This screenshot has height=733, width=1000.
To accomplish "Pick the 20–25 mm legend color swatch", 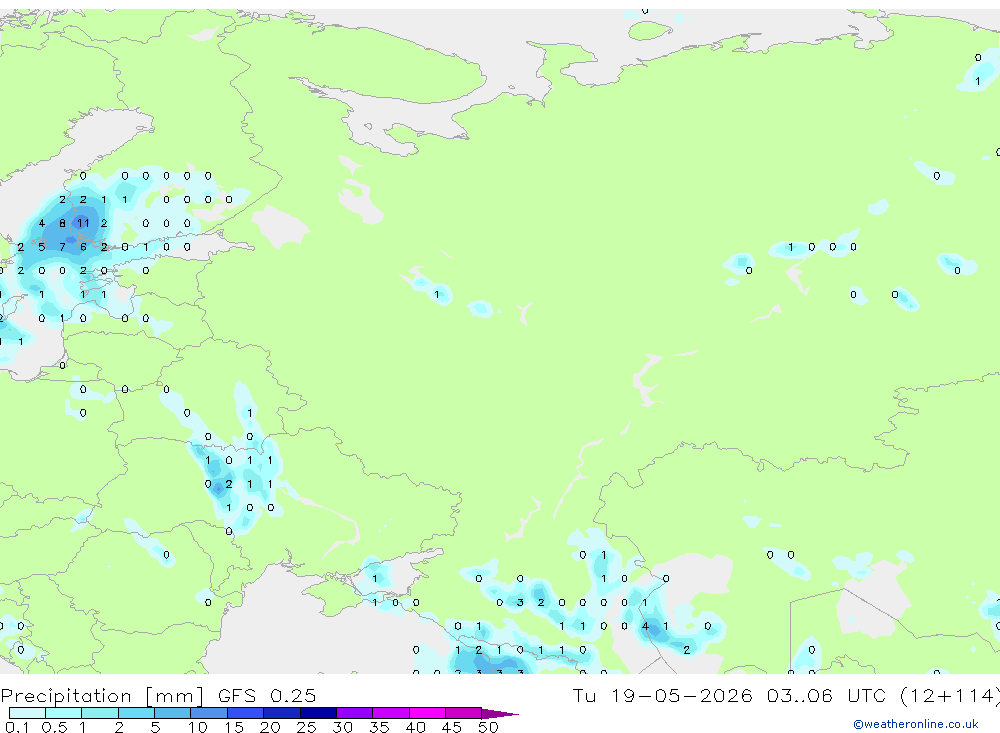I will (x=282, y=713).
